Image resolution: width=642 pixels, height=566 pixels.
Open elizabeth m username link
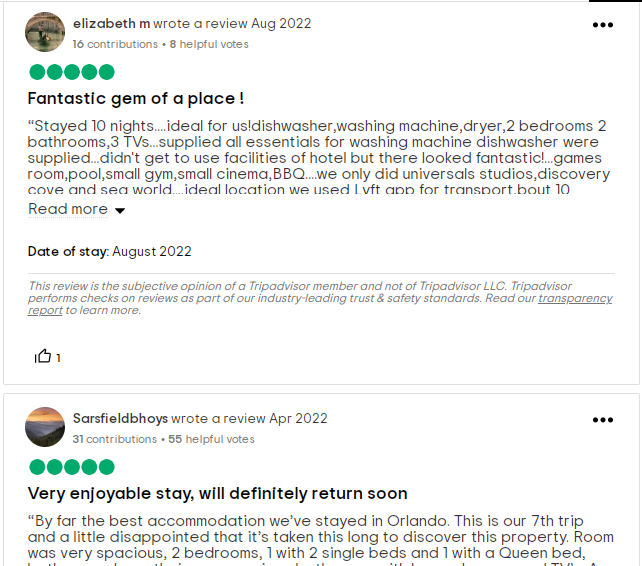111,23
